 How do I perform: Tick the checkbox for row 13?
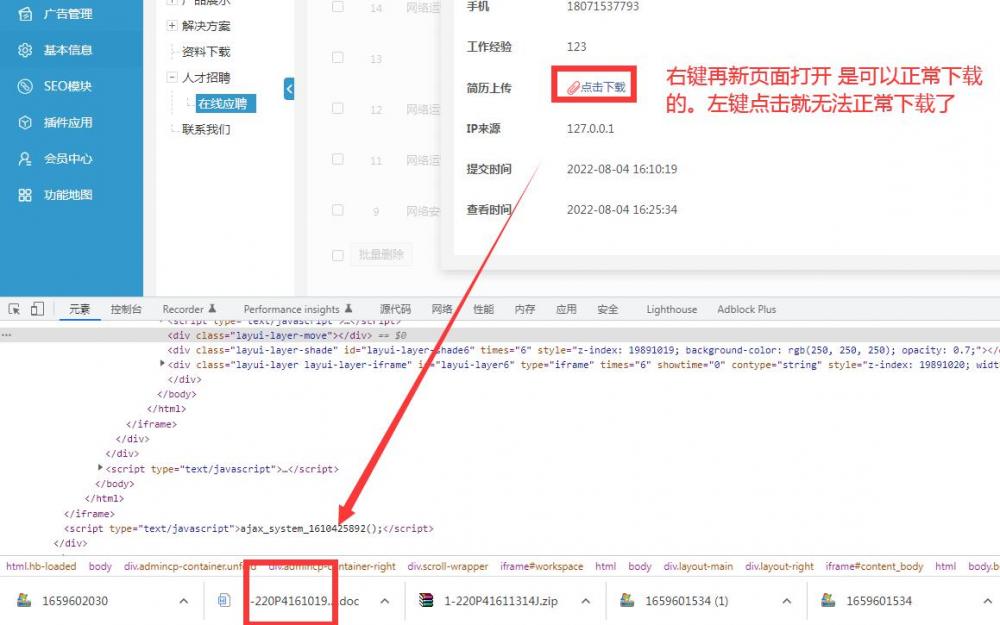pos(338,57)
